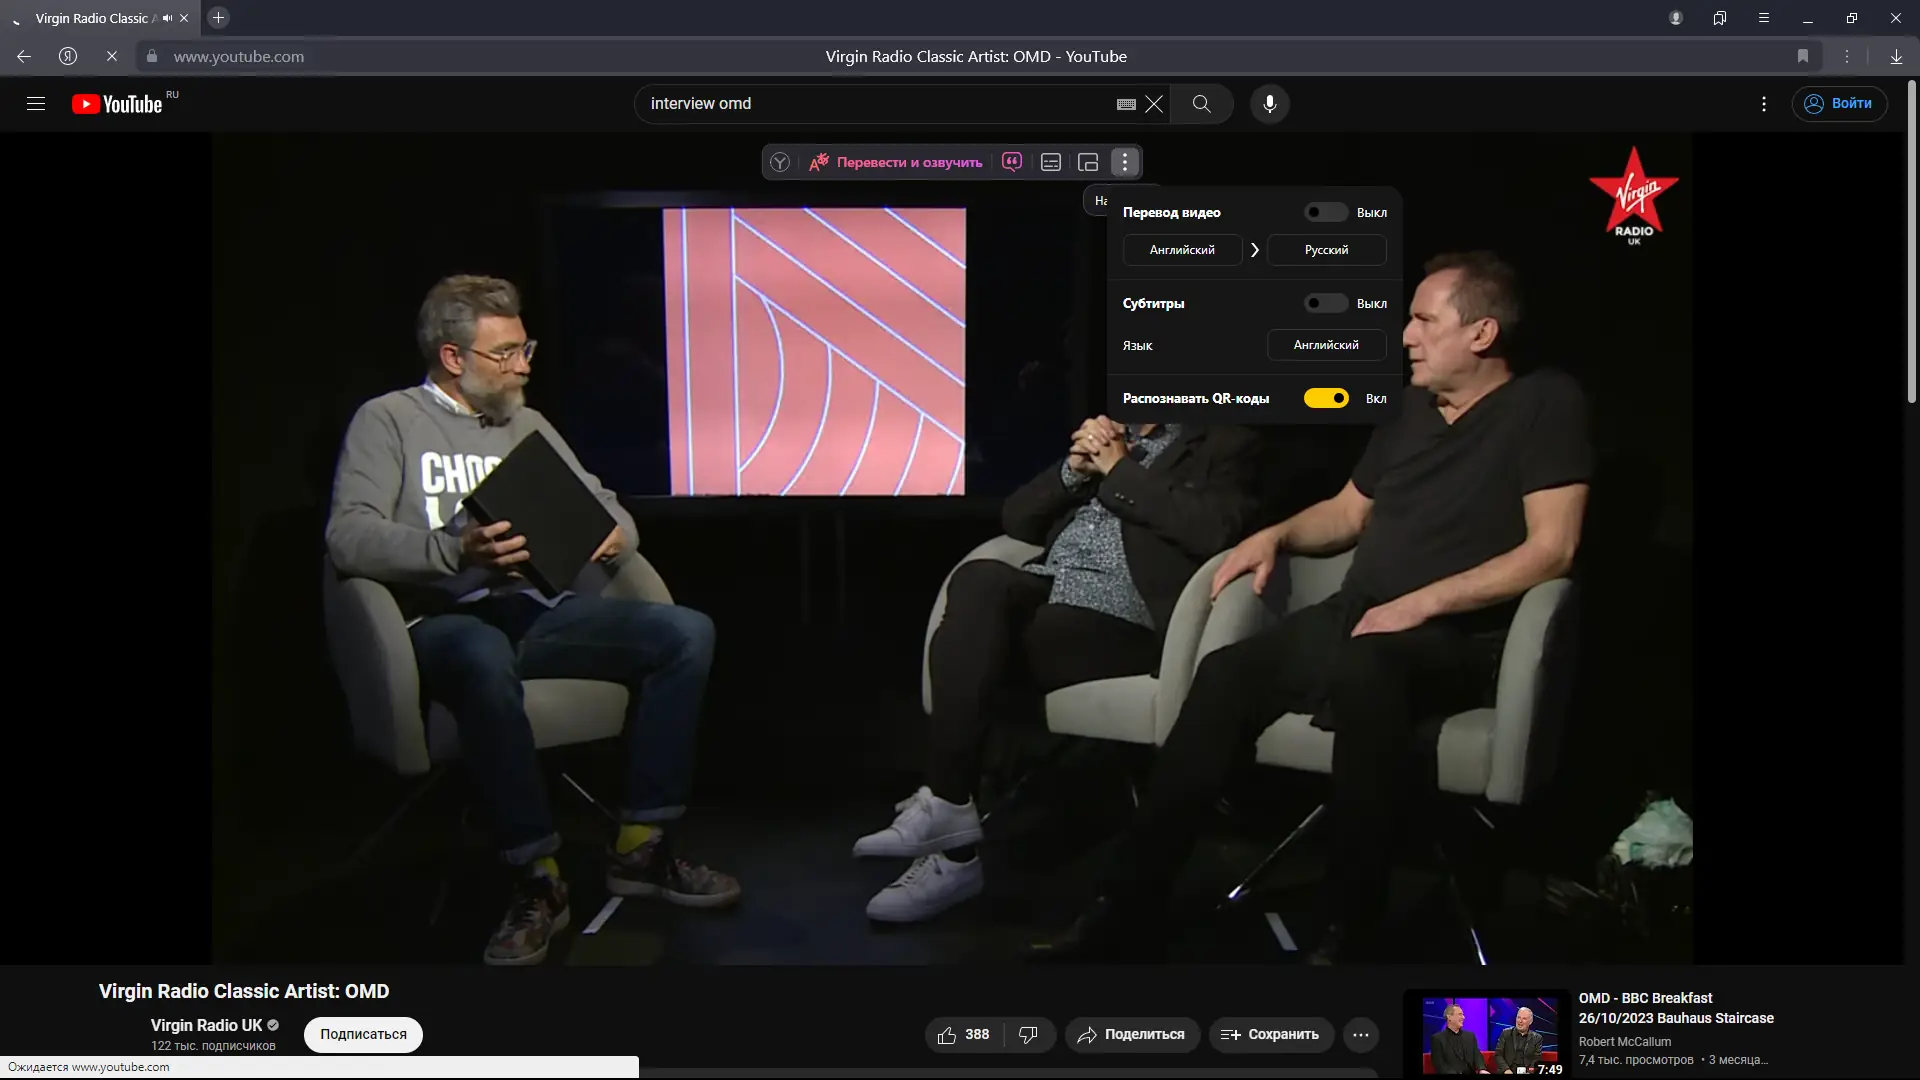
Task: Open on-screen keyboard icon in search box
Action: point(1126,104)
